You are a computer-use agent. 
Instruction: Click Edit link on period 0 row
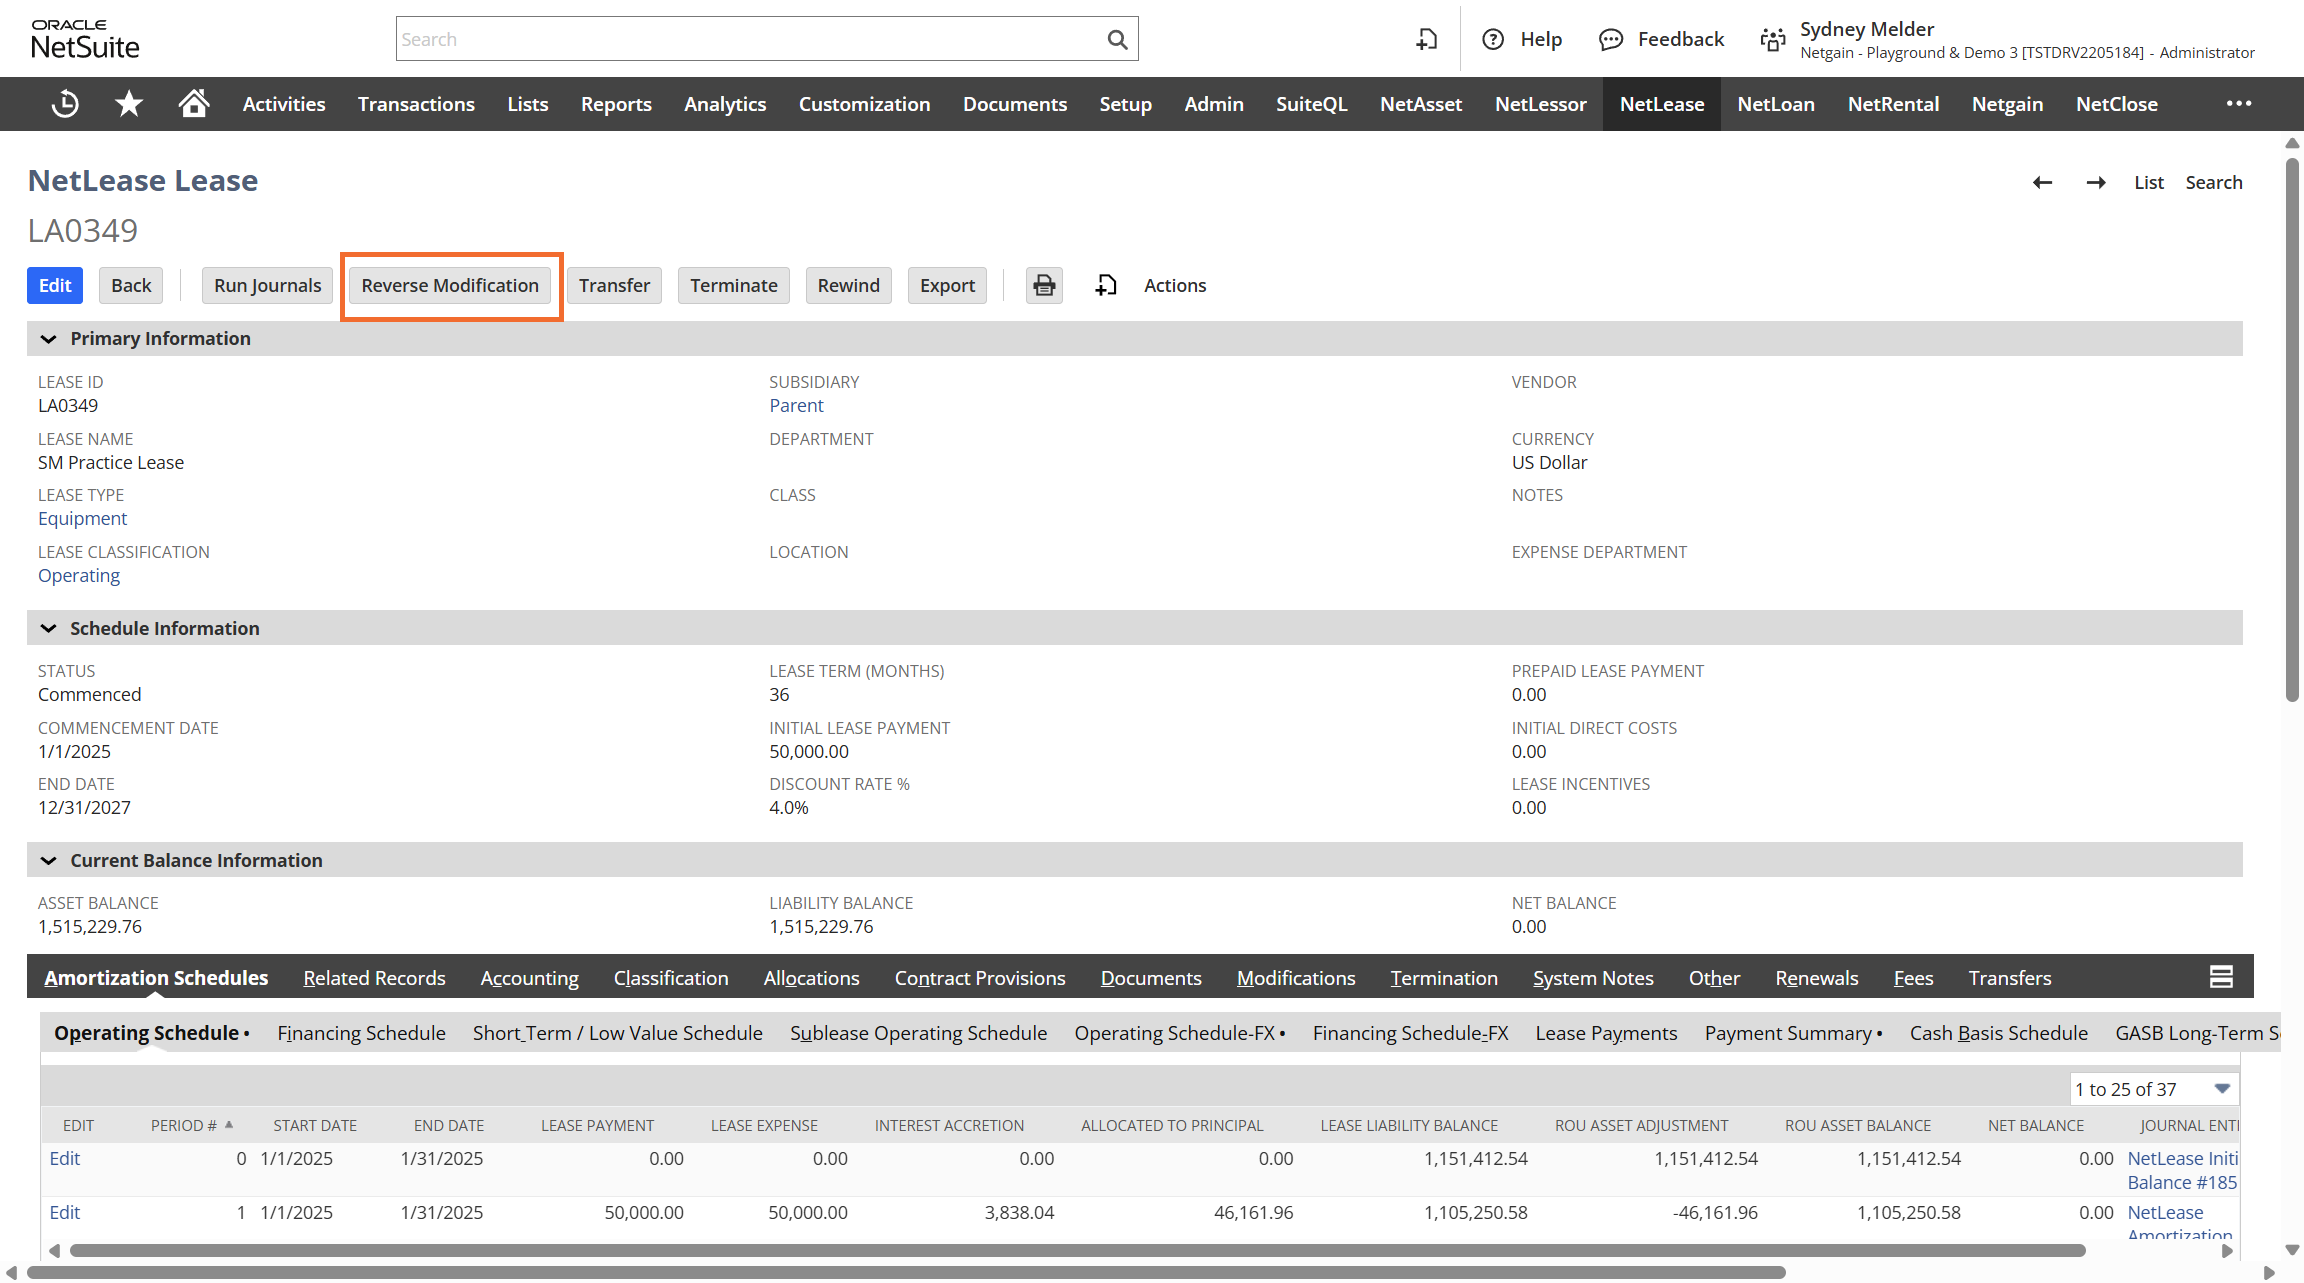[x=65, y=1158]
